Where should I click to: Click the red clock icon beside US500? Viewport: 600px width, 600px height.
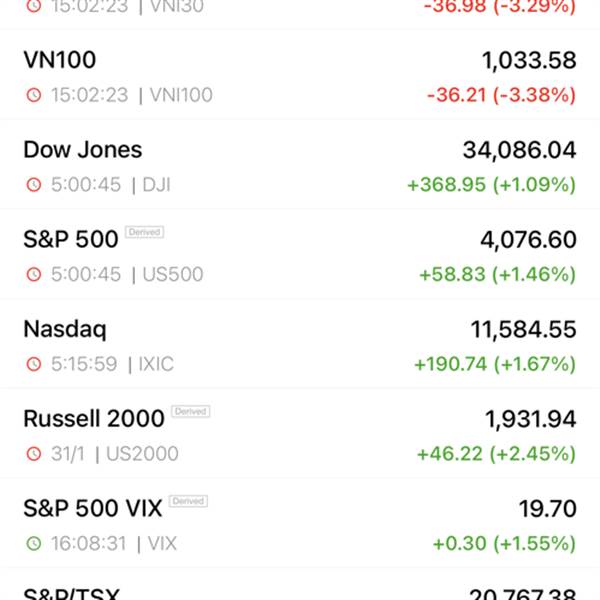coord(34,274)
